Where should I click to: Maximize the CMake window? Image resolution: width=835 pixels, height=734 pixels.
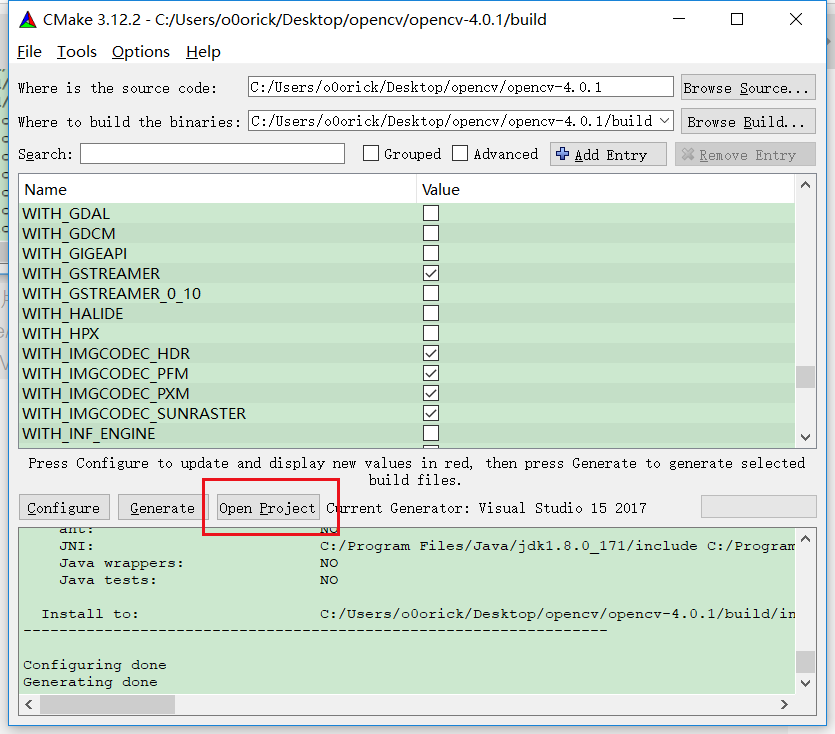pos(736,19)
